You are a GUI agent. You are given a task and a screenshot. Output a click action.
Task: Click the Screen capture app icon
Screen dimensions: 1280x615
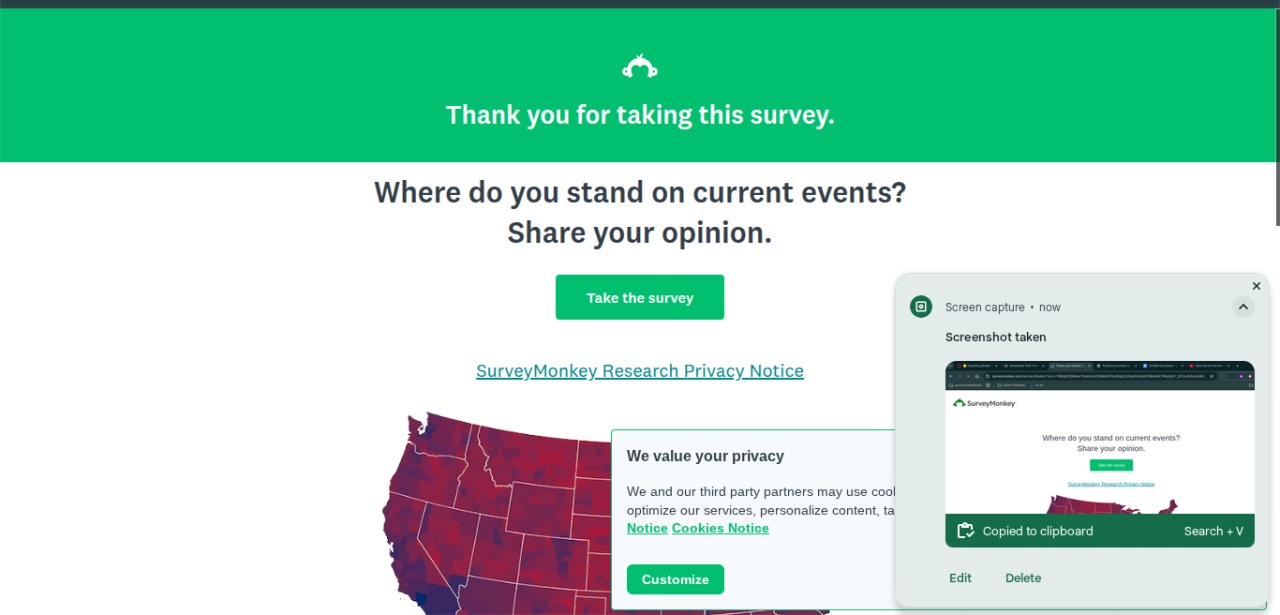(921, 307)
